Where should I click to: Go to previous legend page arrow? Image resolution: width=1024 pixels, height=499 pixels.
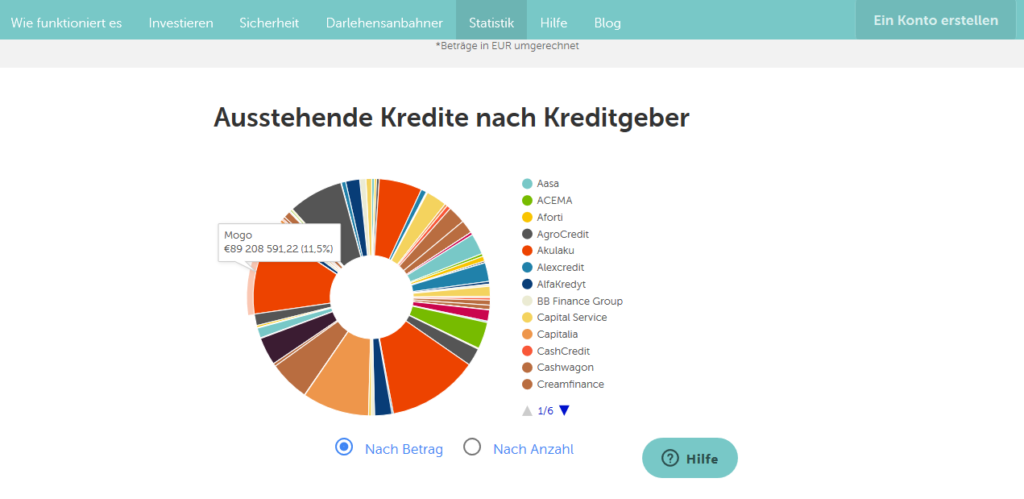(x=527, y=411)
